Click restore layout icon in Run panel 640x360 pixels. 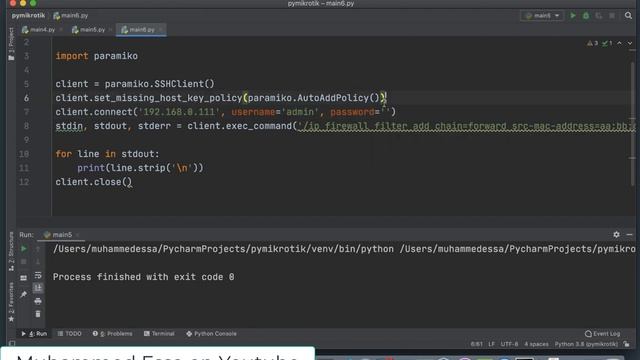pos(24,278)
